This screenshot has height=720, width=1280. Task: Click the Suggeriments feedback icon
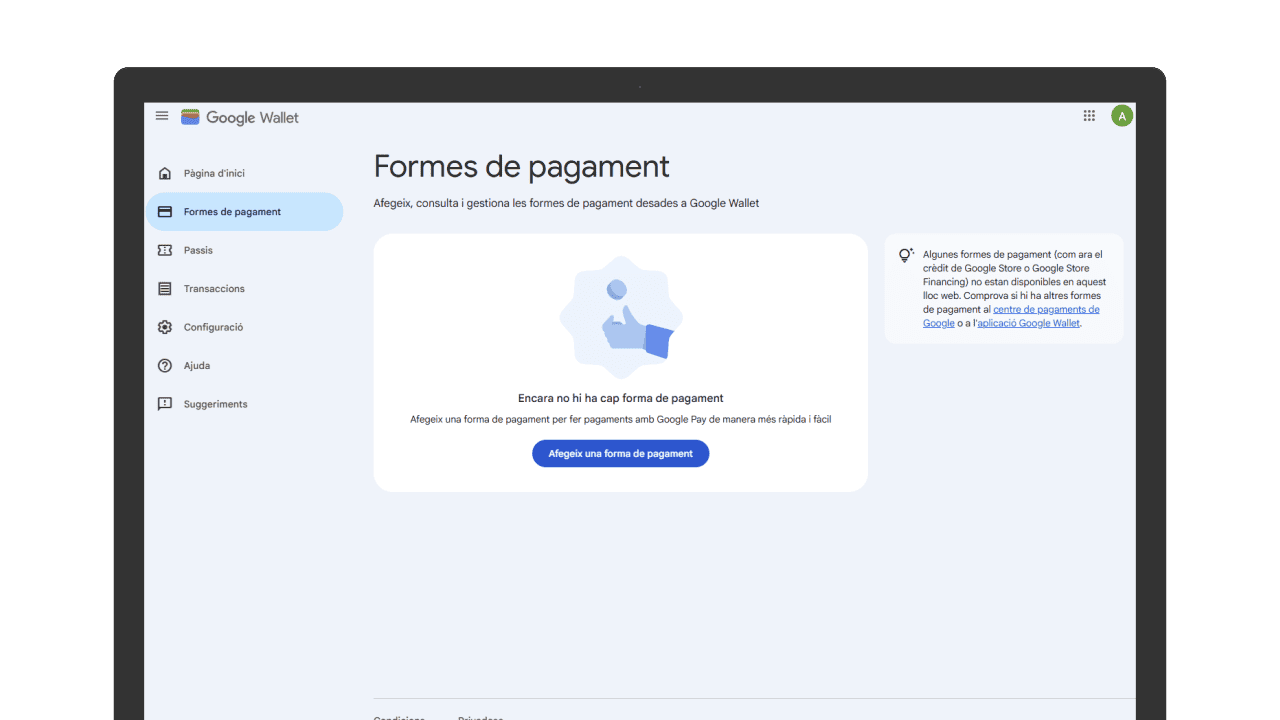click(x=165, y=404)
